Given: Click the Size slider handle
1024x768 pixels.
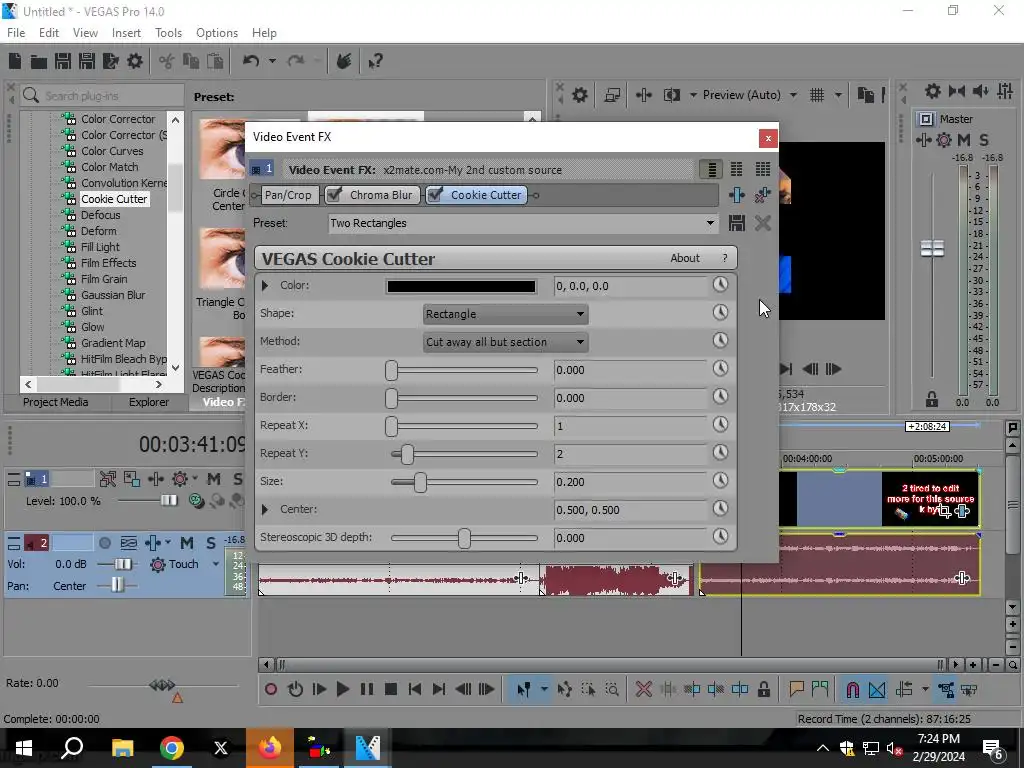Looking at the screenshot, I should coord(420,483).
